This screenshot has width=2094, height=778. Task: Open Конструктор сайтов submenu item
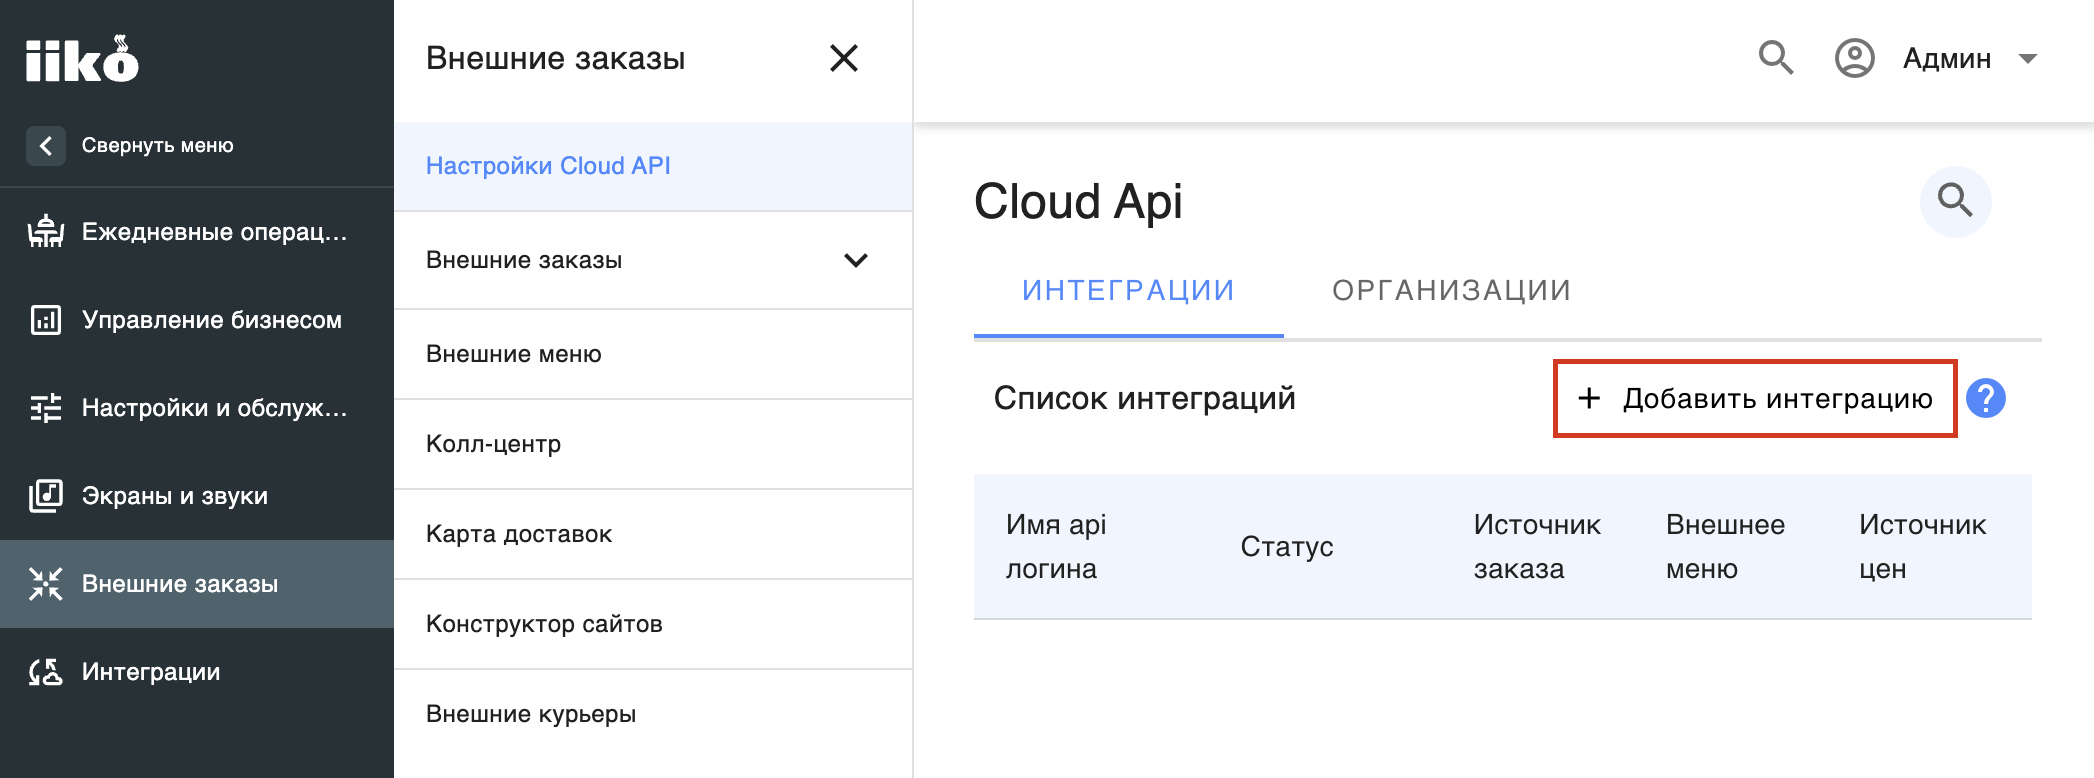pos(653,624)
